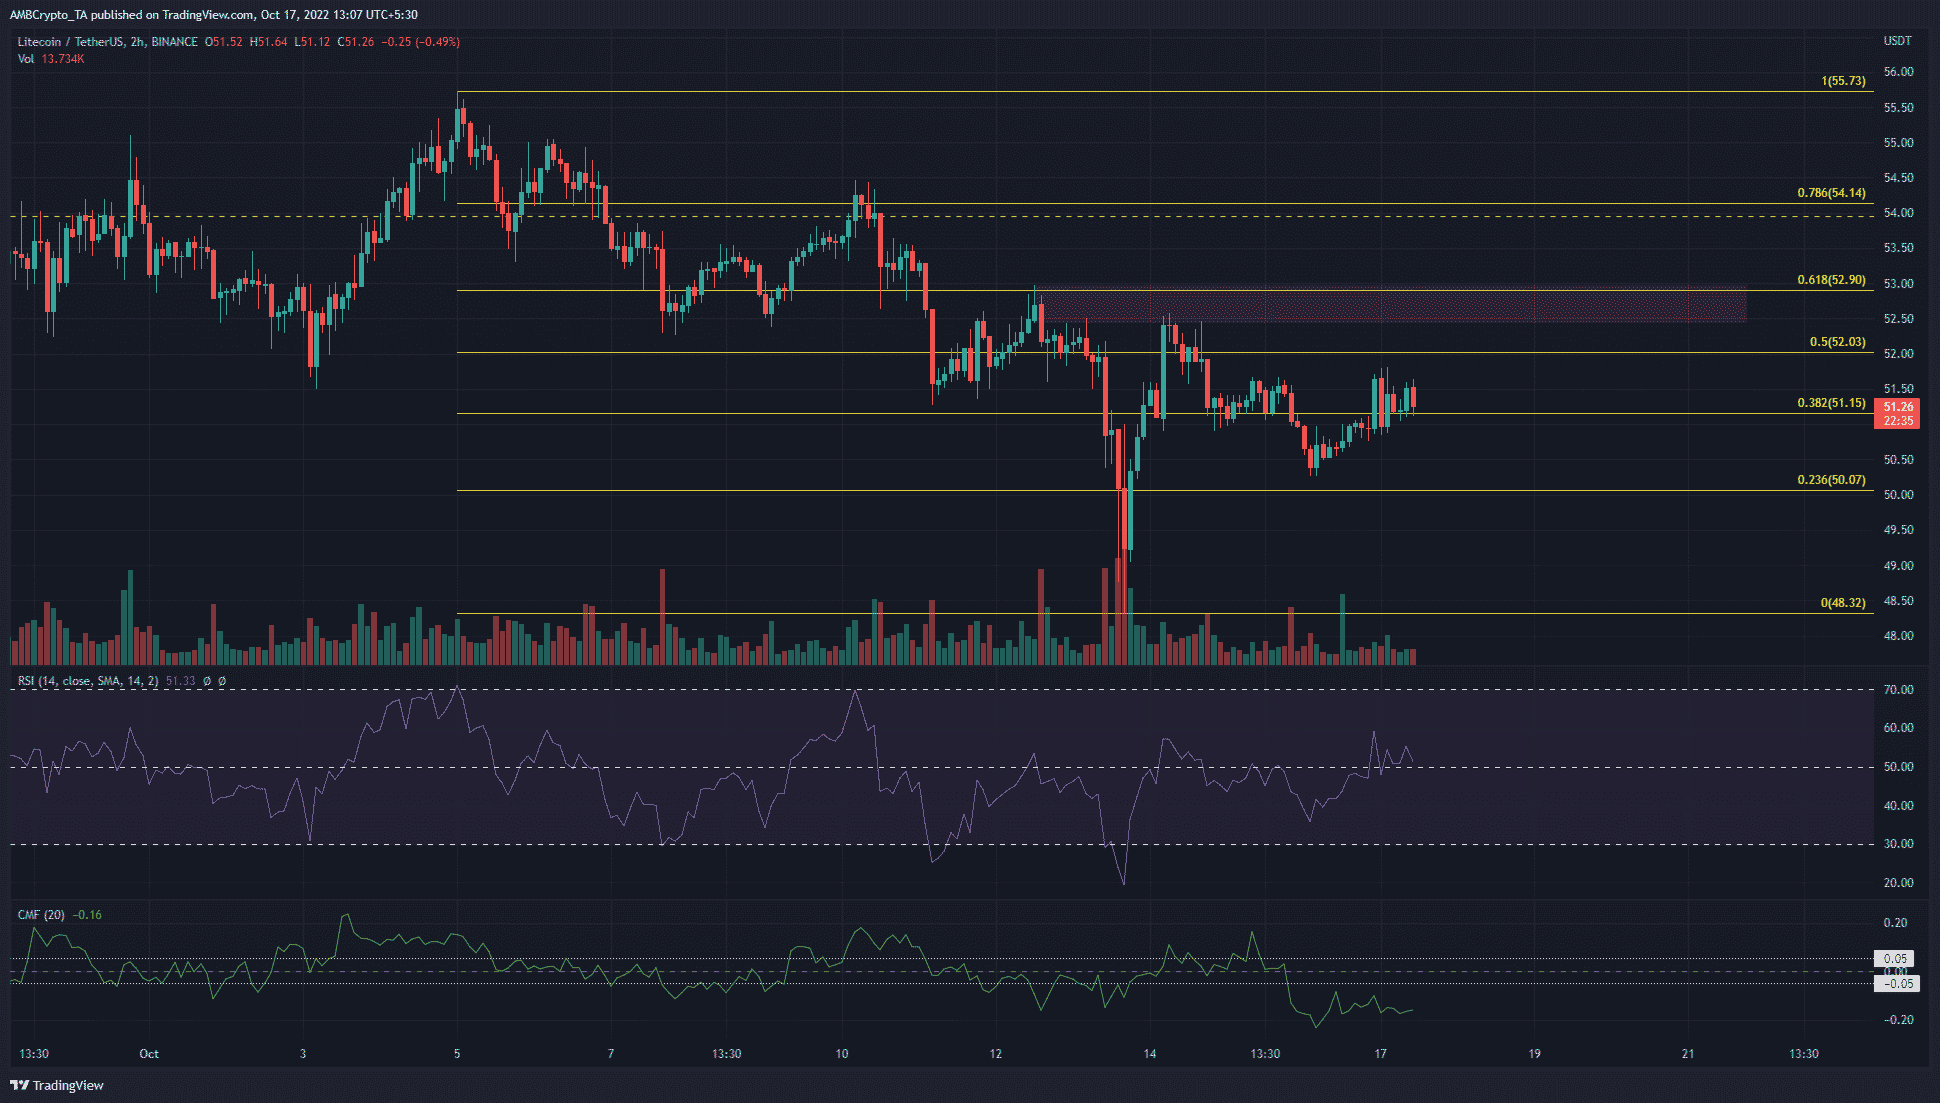Click the 0.382(51.15) Fibonacci label
The image size is (1940, 1103).
[1831, 403]
